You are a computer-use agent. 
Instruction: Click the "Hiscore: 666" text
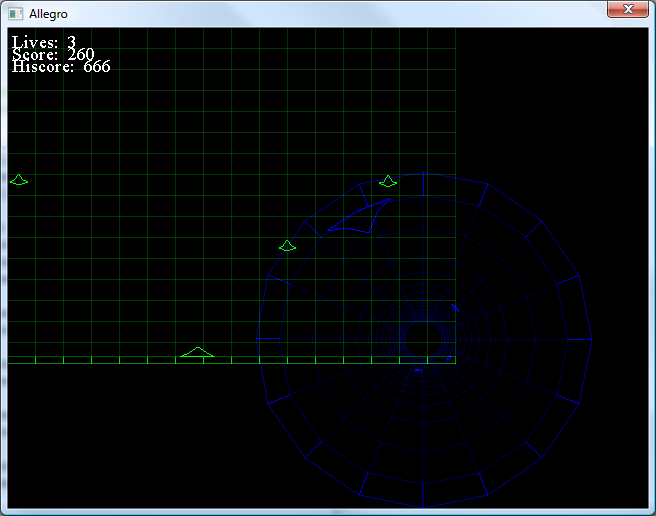click(61, 66)
